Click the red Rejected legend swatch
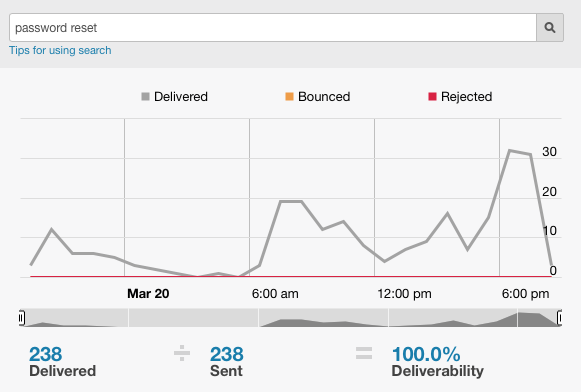This screenshot has height=392, width=581. (x=432, y=97)
